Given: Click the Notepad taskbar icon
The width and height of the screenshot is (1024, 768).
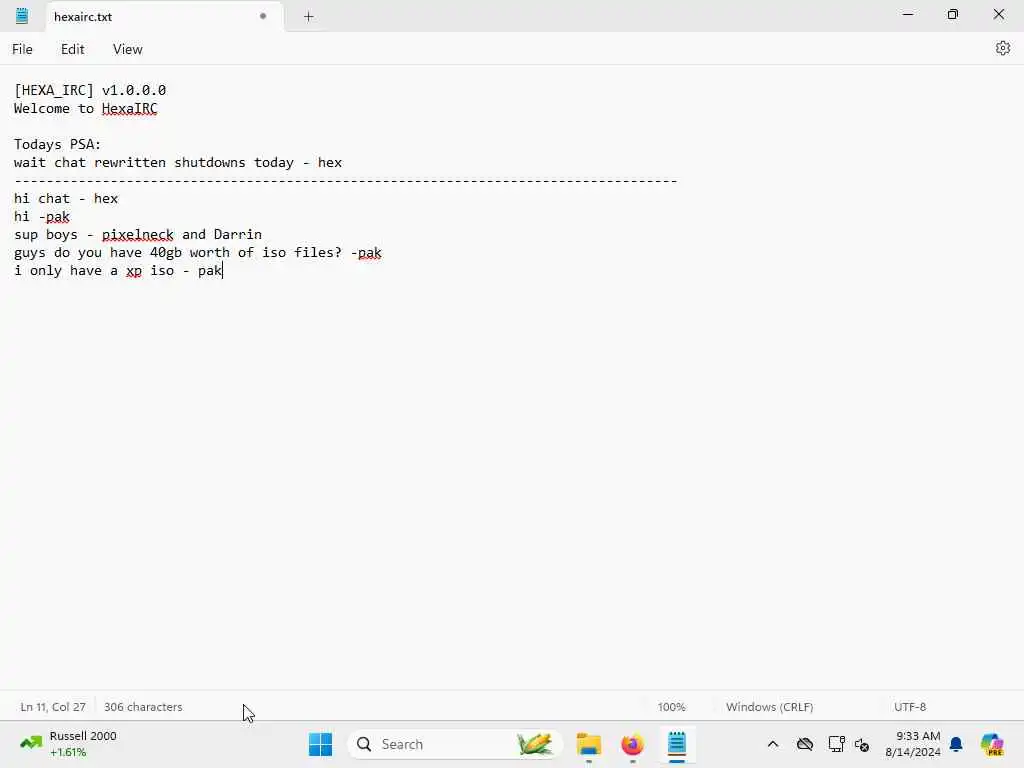Looking at the screenshot, I should click(677, 744).
